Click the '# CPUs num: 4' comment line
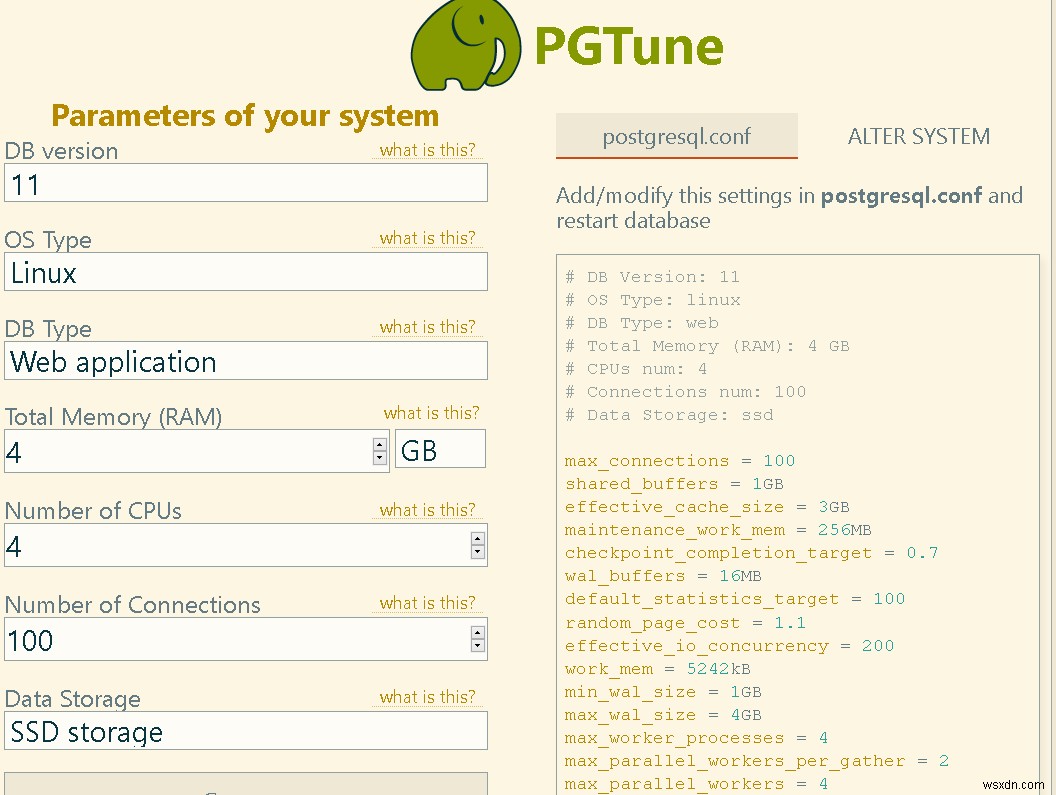1056x795 pixels. click(x=636, y=369)
